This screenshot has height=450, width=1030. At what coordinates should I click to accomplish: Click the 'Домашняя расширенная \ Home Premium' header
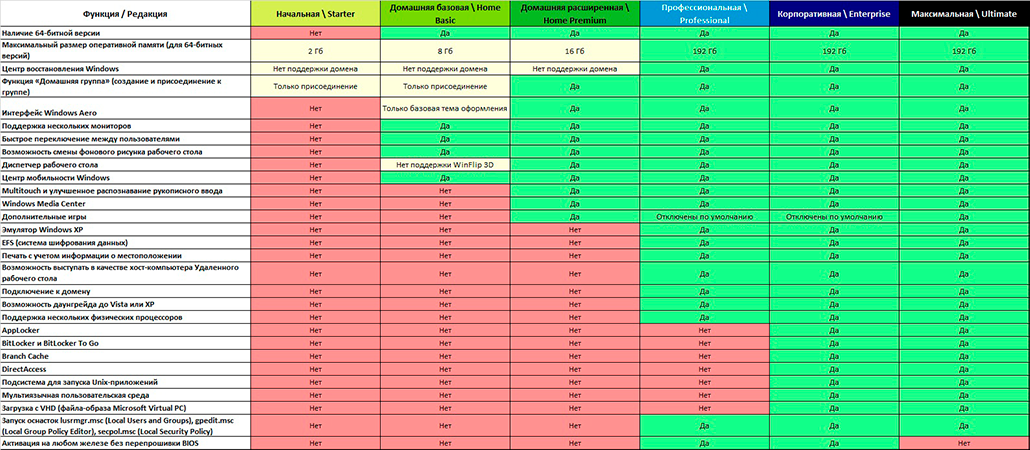pos(574,13)
